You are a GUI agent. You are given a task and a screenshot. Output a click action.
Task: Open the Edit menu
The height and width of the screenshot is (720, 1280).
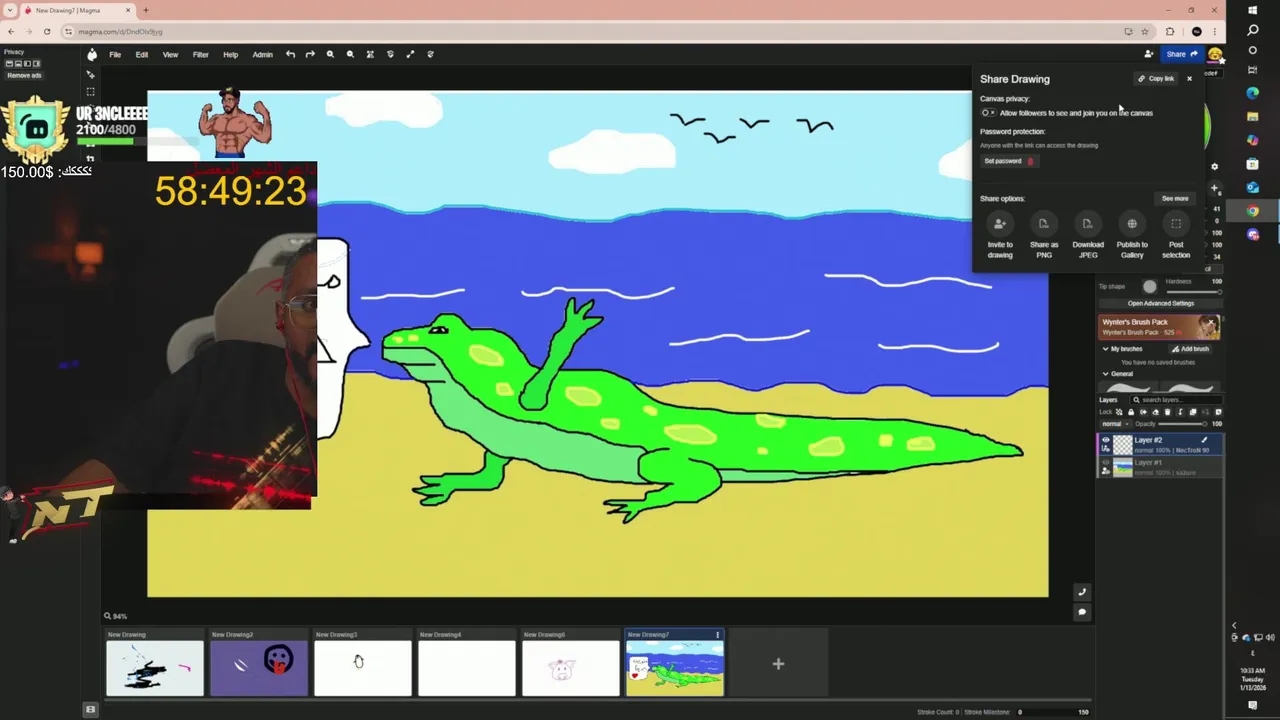point(142,55)
